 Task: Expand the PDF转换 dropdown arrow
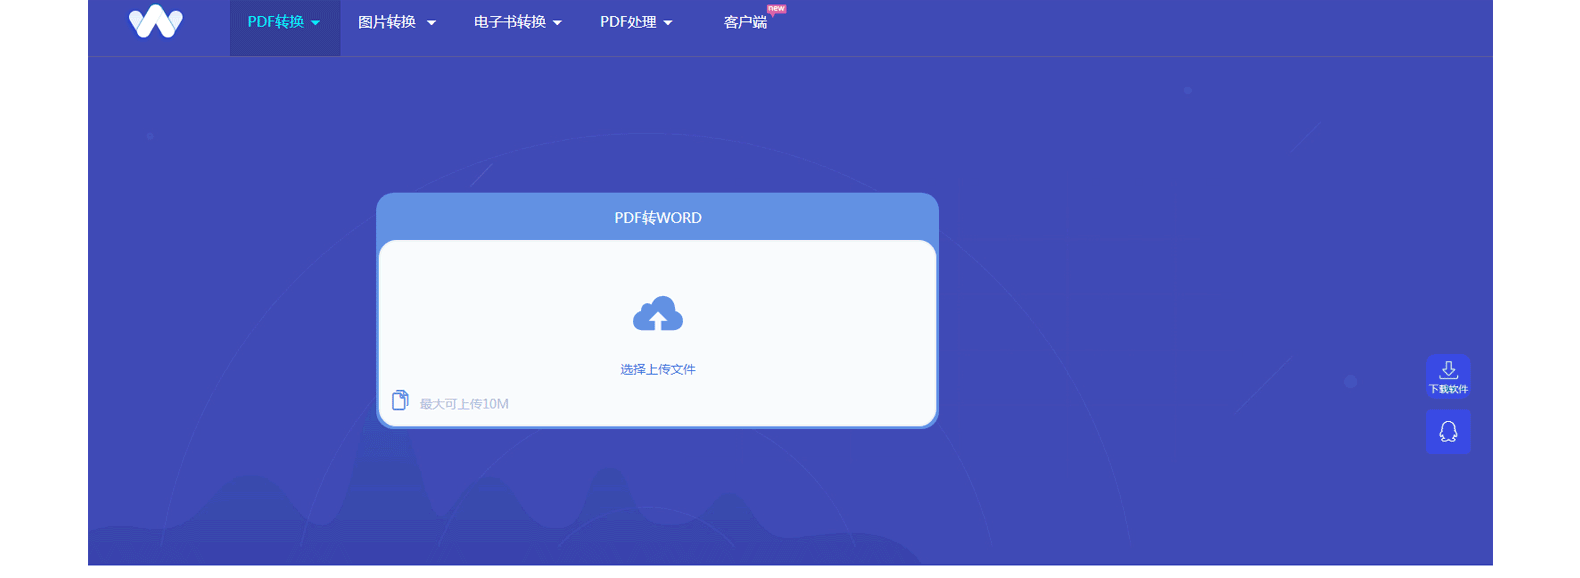(x=316, y=23)
